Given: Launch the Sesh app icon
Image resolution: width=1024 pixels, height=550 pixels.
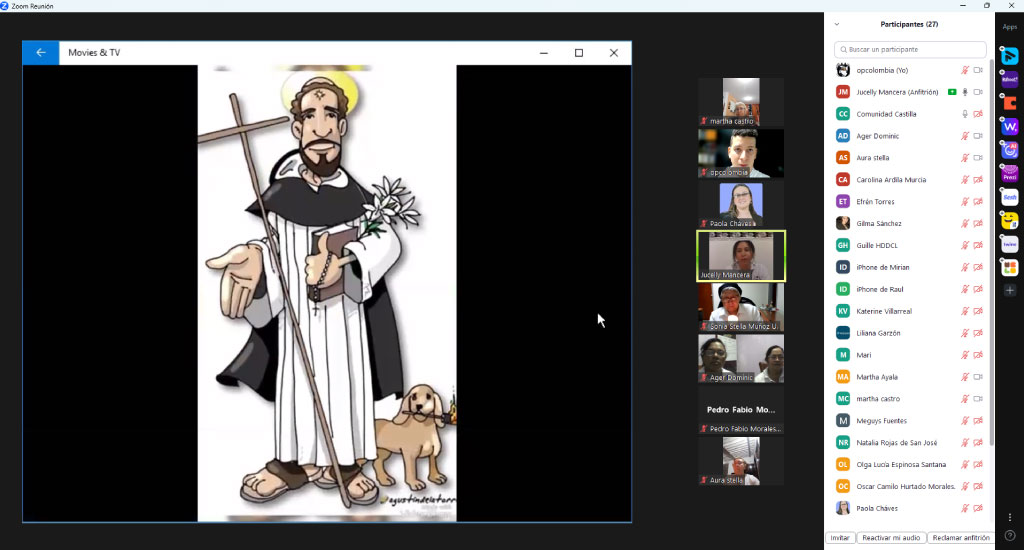Looking at the screenshot, I should [x=1010, y=197].
